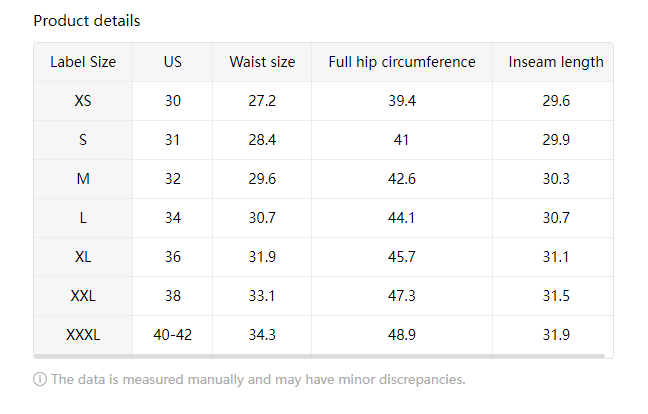The height and width of the screenshot is (414, 648).
Task: Select the XXL label size row
Action: [x=83, y=296]
